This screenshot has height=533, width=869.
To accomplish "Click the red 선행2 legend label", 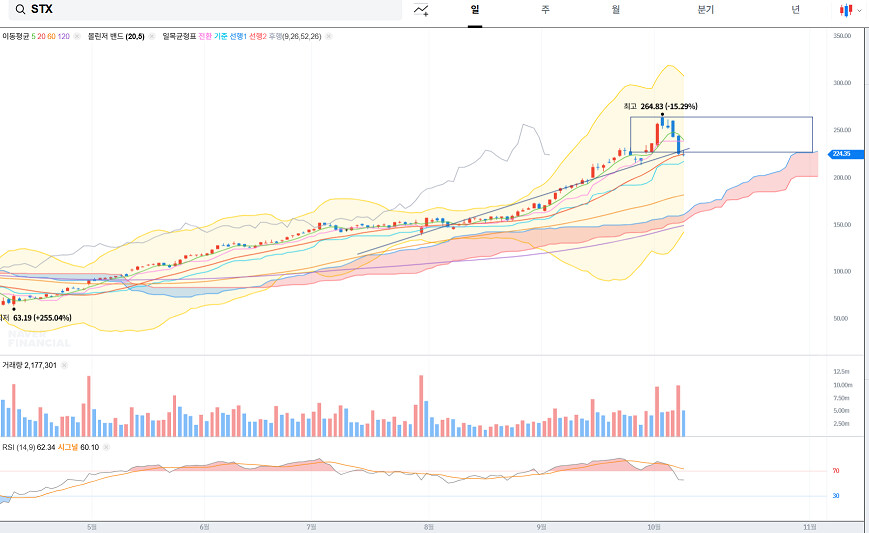I will click(258, 37).
